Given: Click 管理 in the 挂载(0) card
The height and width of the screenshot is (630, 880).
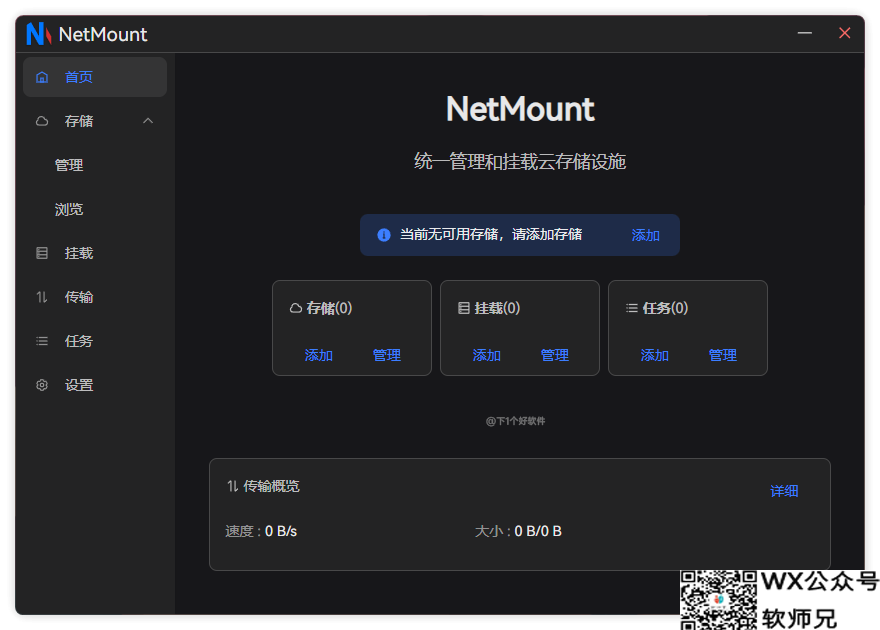Looking at the screenshot, I should 554,355.
